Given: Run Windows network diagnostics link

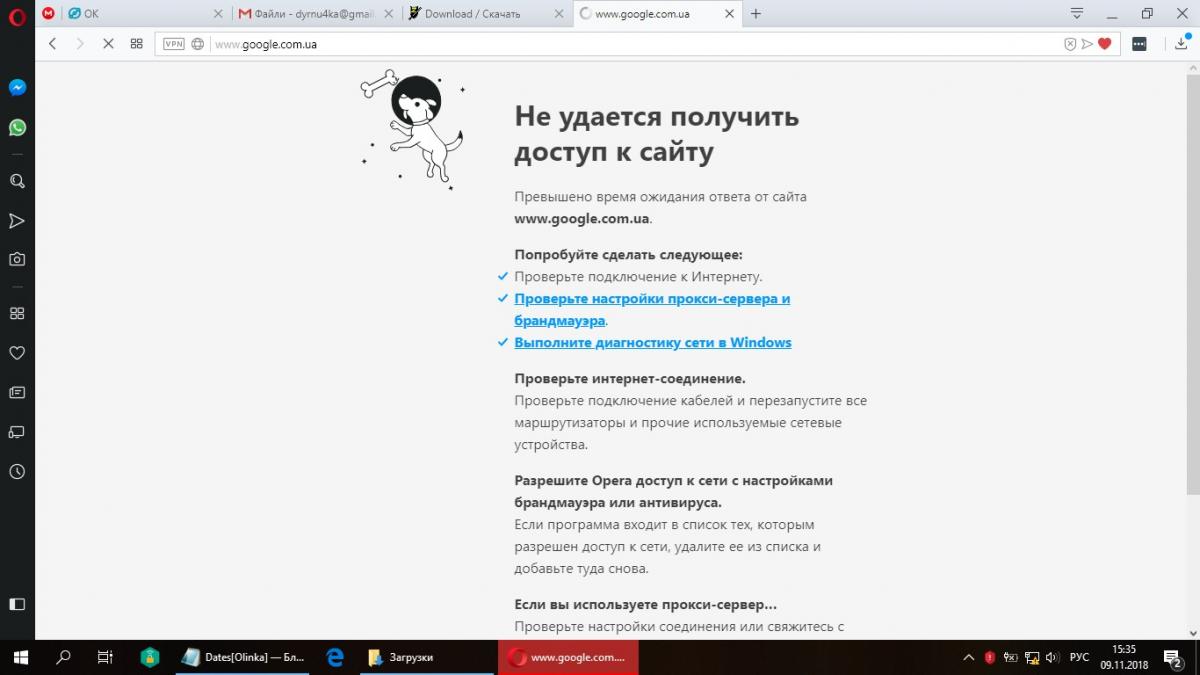Looking at the screenshot, I should tap(653, 342).
